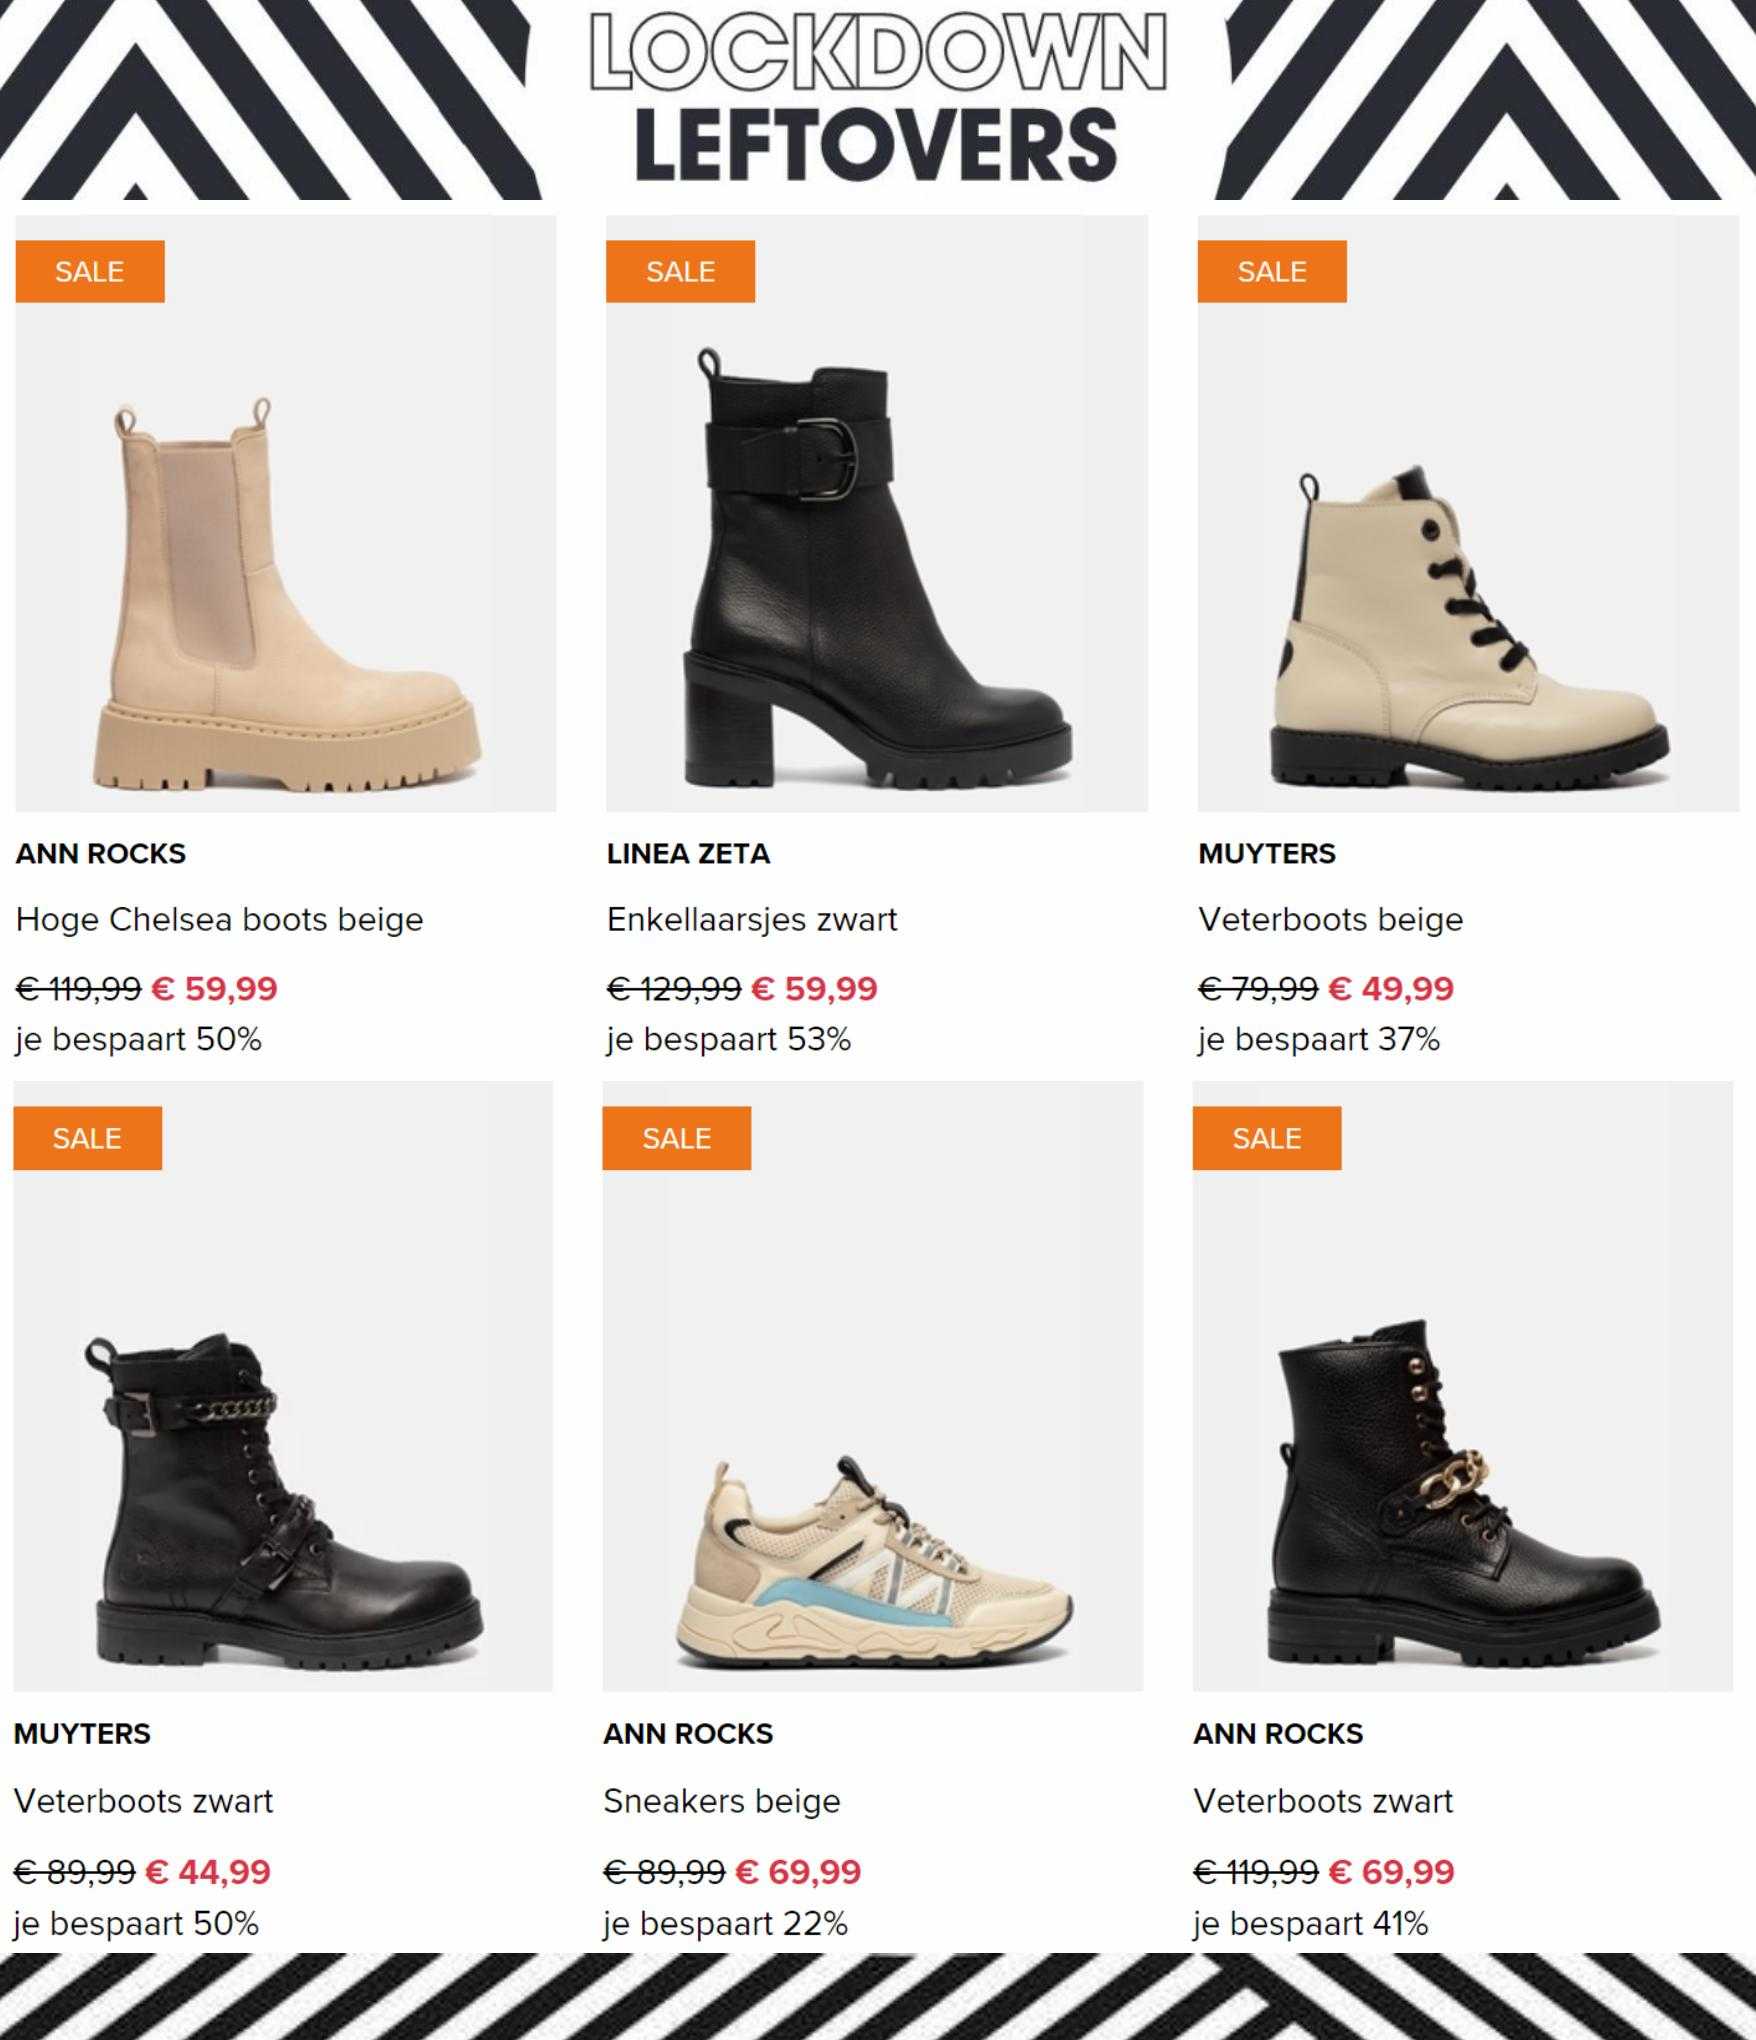
Task: Click the € 49,99 sale price
Action: pyautogui.click(x=1391, y=988)
